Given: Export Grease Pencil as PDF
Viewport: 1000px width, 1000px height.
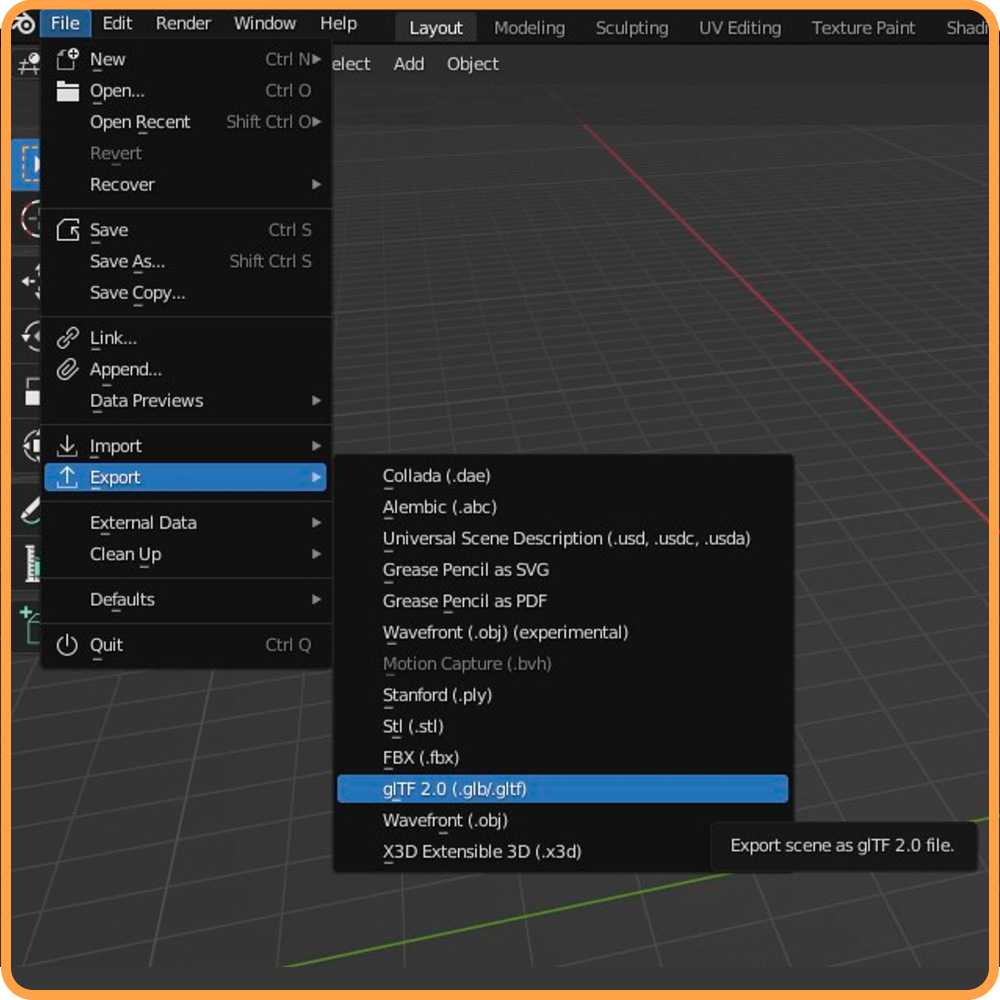Looking at the screenshot, I should pos(562,601).
